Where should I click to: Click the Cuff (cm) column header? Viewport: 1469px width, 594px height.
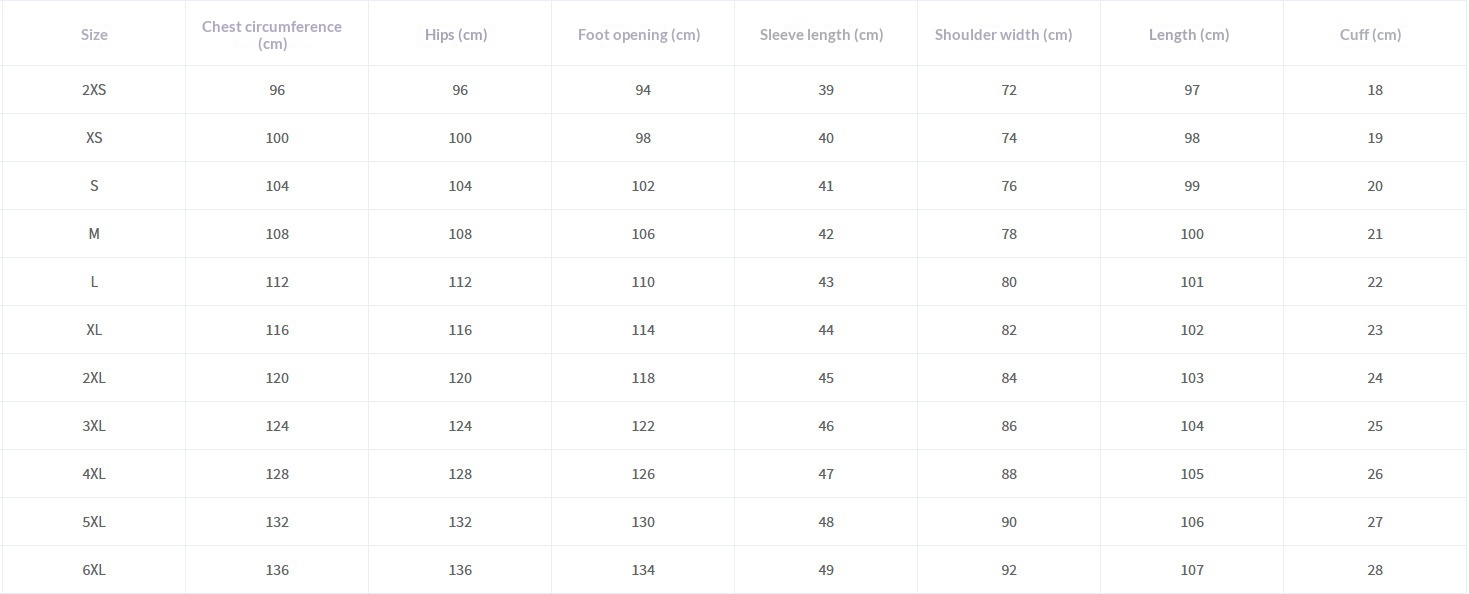pos(1371,35)
